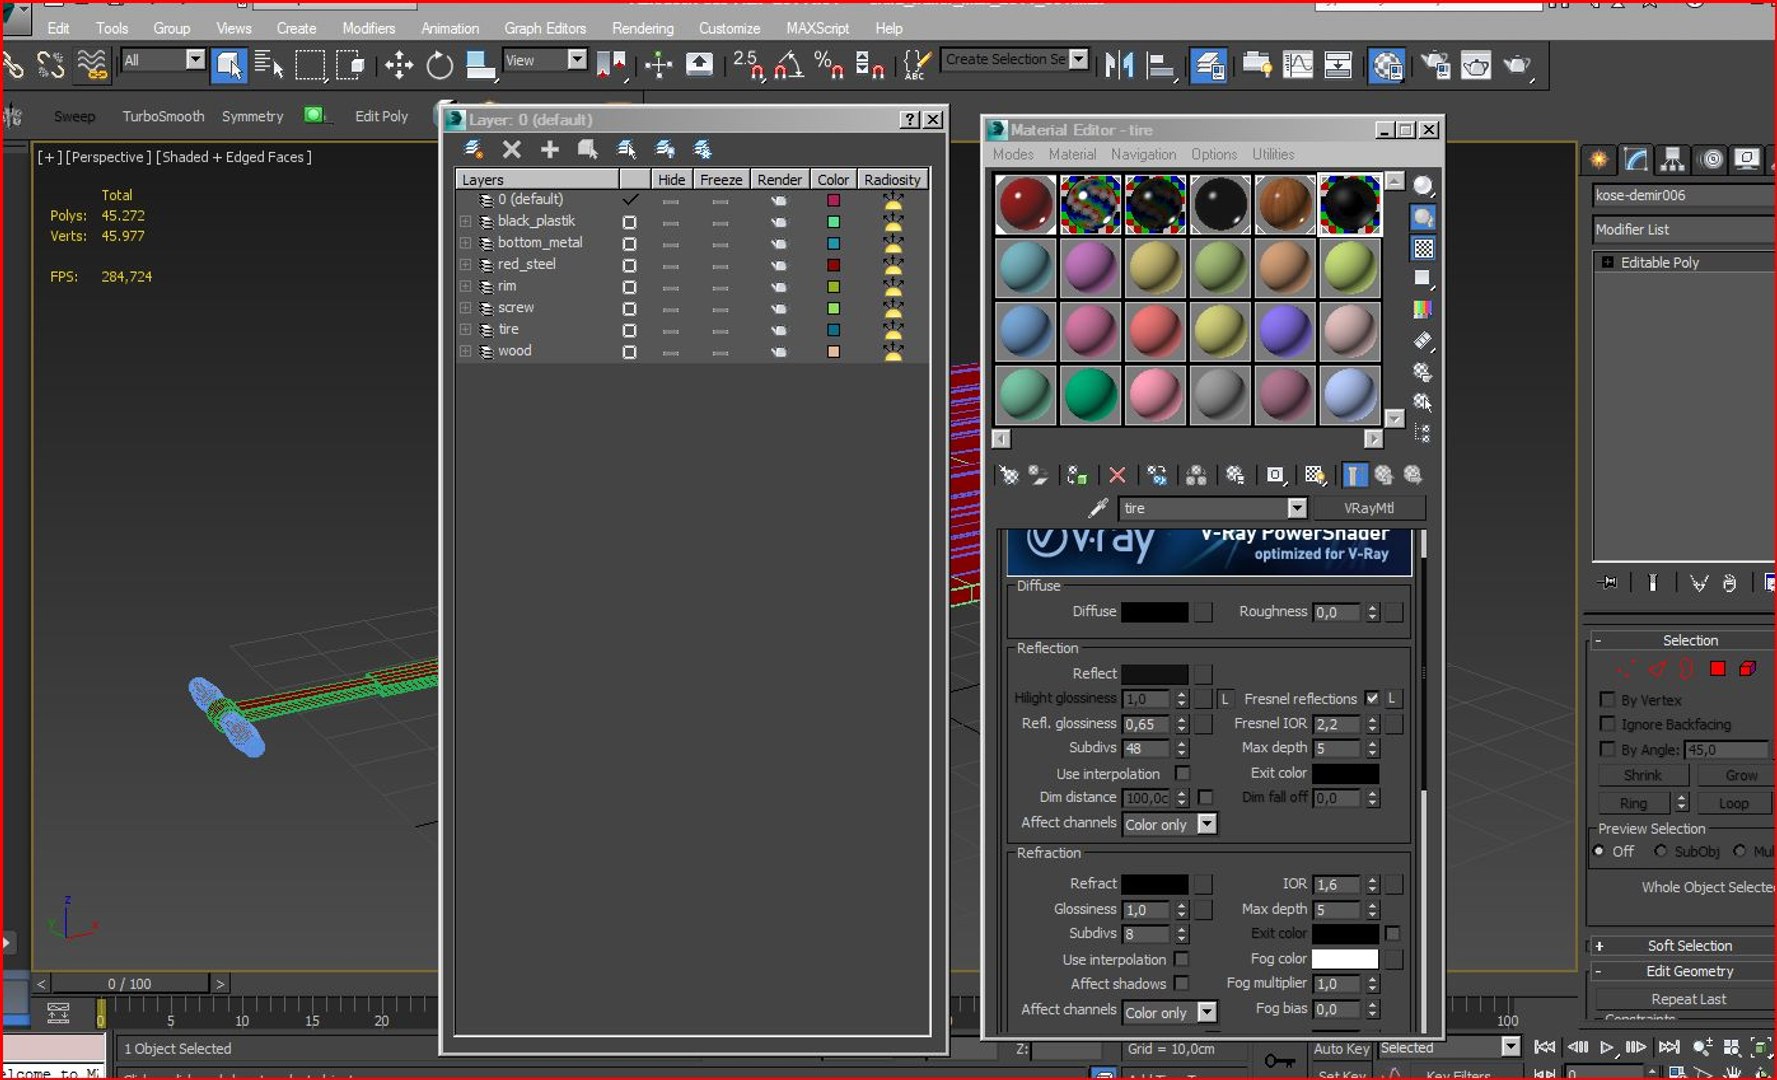
Task: Pick material from object eyedropper
Action: (x=1098, y=508)
